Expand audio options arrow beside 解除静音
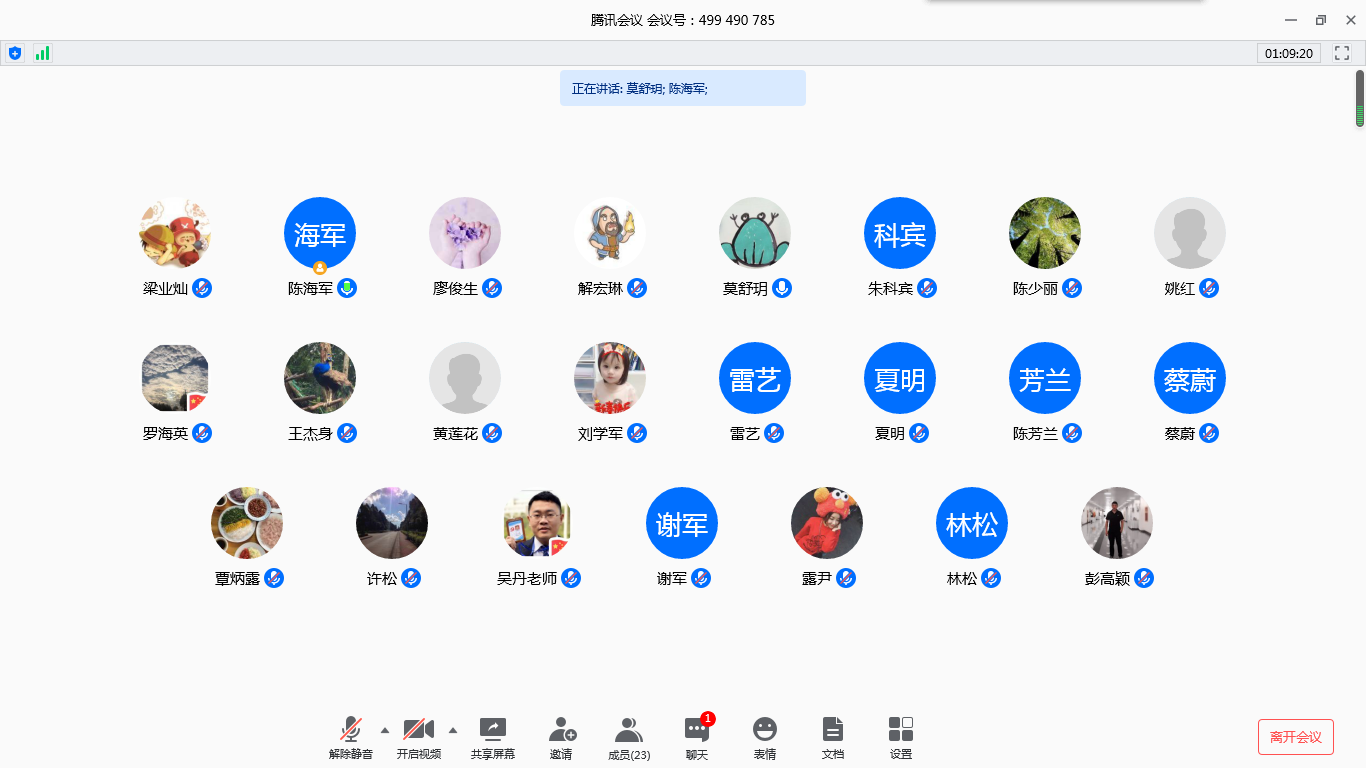 click(385, 730)
